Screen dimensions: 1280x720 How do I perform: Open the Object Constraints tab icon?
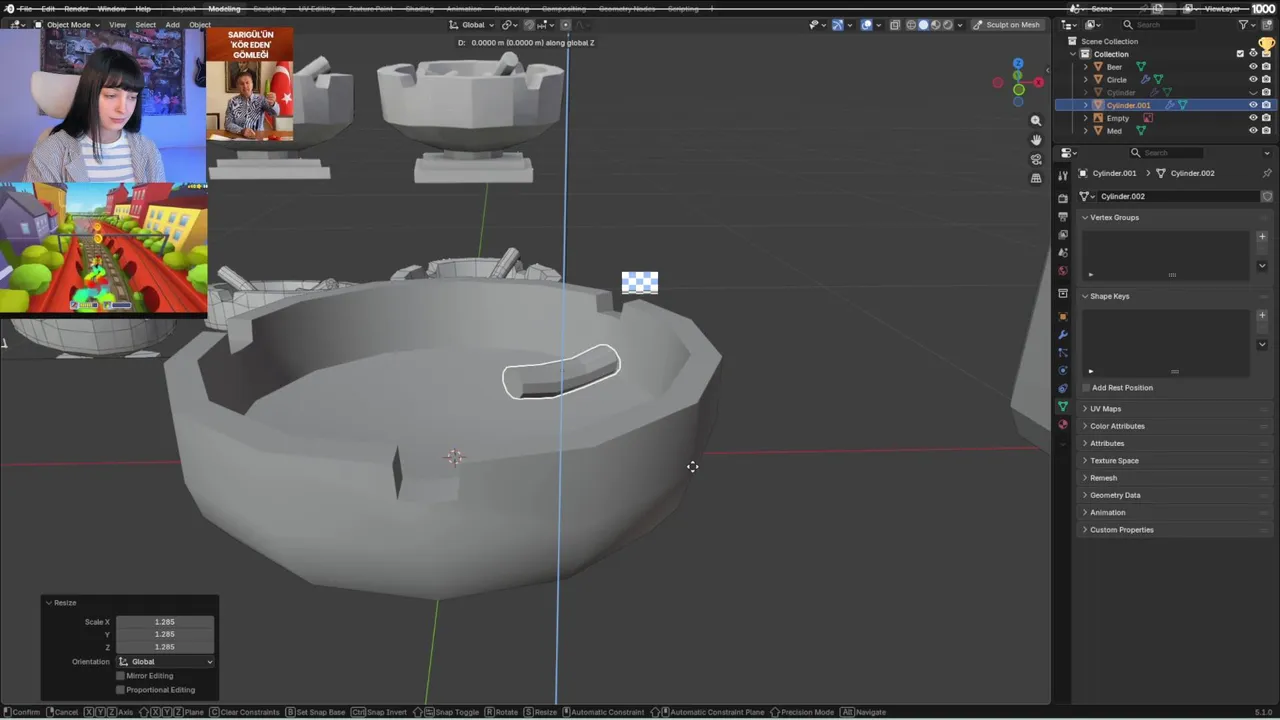[x=1063, y=388]
